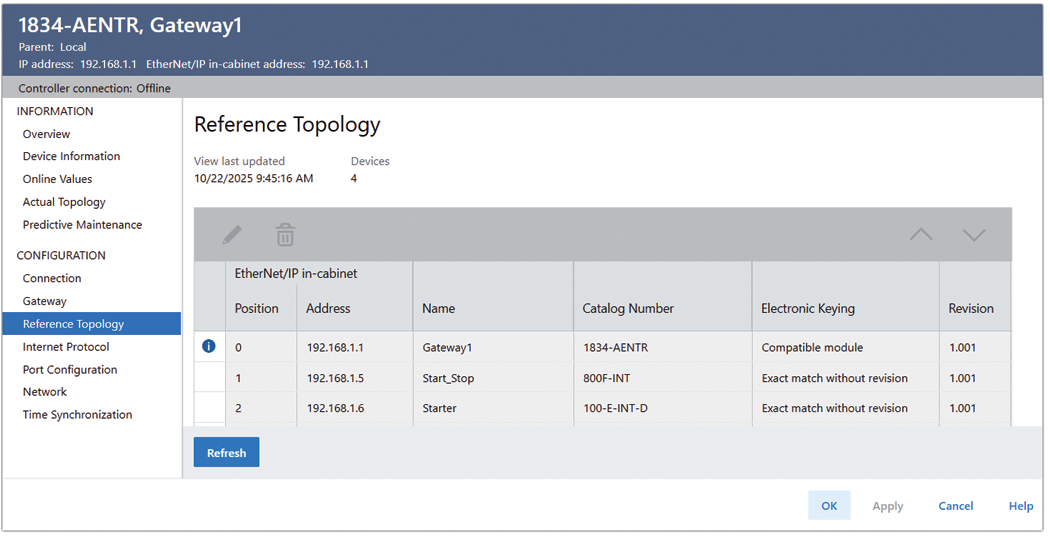Select Reference Topology in sidebar
The height and width of the screenshot is (537, 1050).
pos(92,323)
